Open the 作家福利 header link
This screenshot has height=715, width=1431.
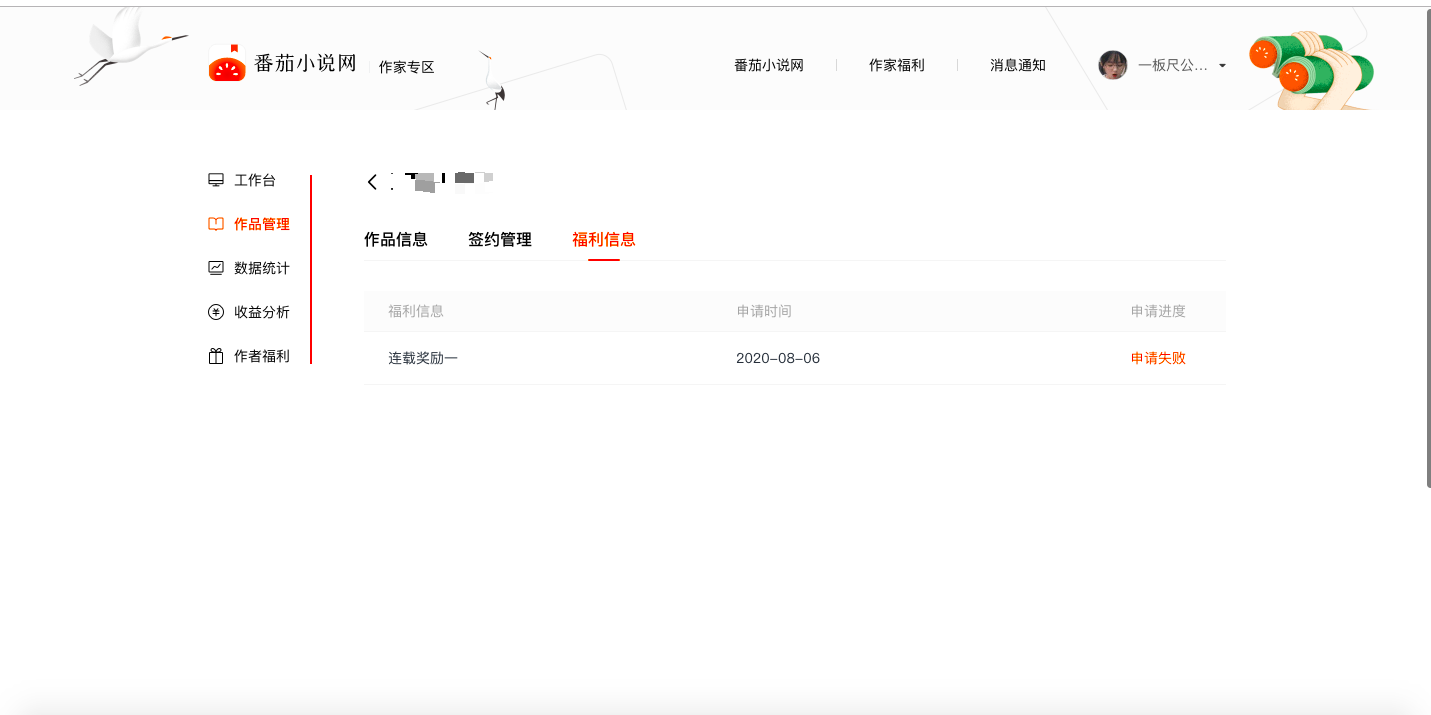[897, 65]
